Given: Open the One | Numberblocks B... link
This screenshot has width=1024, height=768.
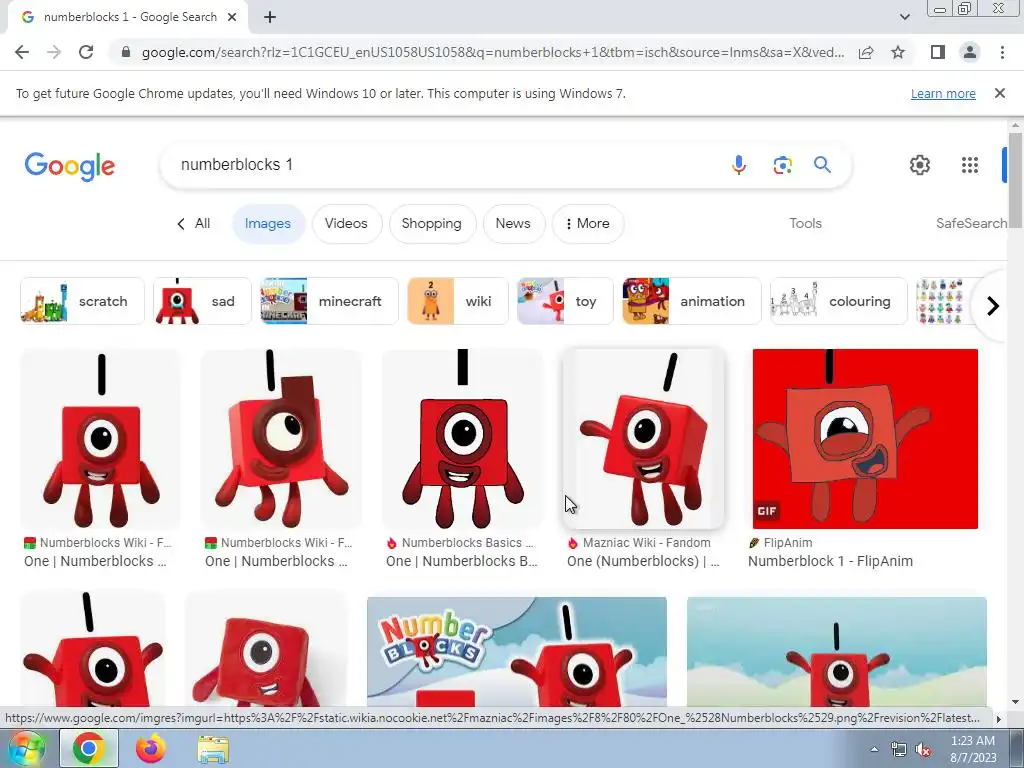Looking at the screenshot, I should [x=462, y=561].
